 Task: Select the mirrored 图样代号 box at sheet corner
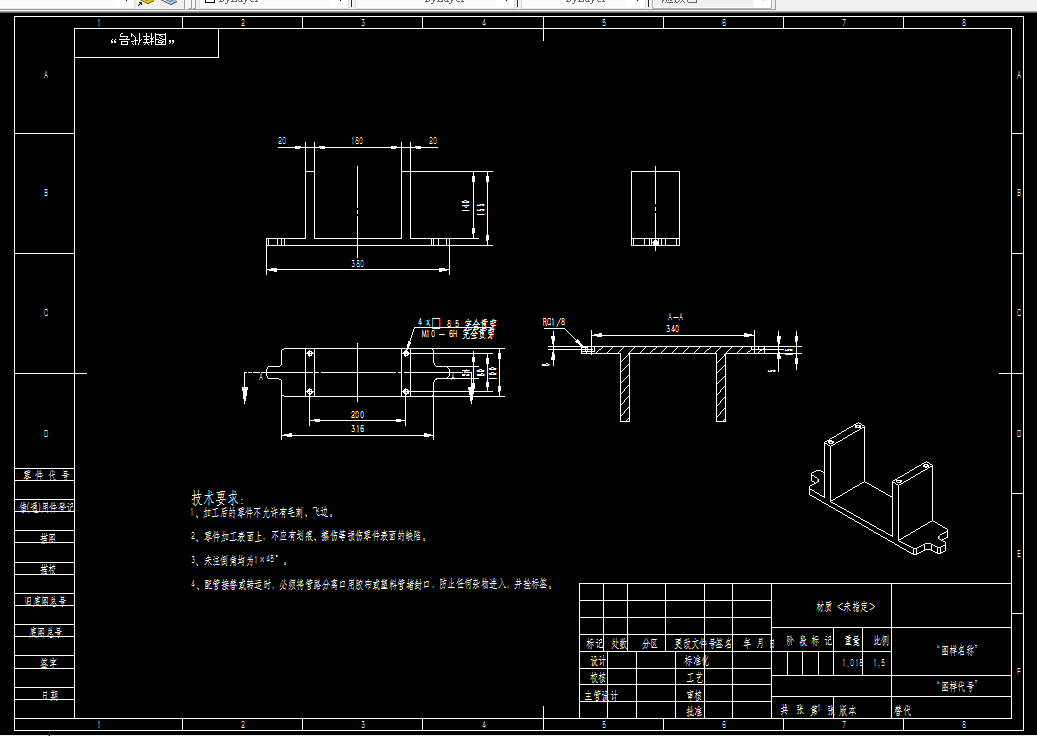(146, 42)
